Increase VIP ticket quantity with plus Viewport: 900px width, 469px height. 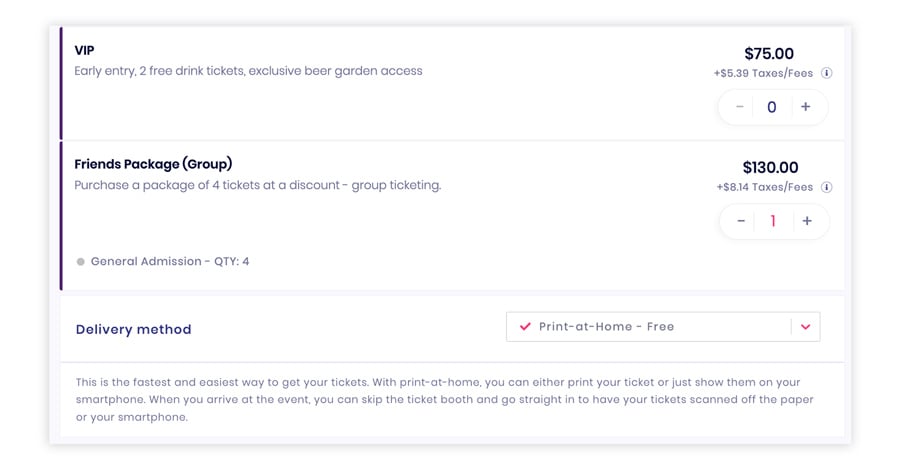click(x=806, y=107)
